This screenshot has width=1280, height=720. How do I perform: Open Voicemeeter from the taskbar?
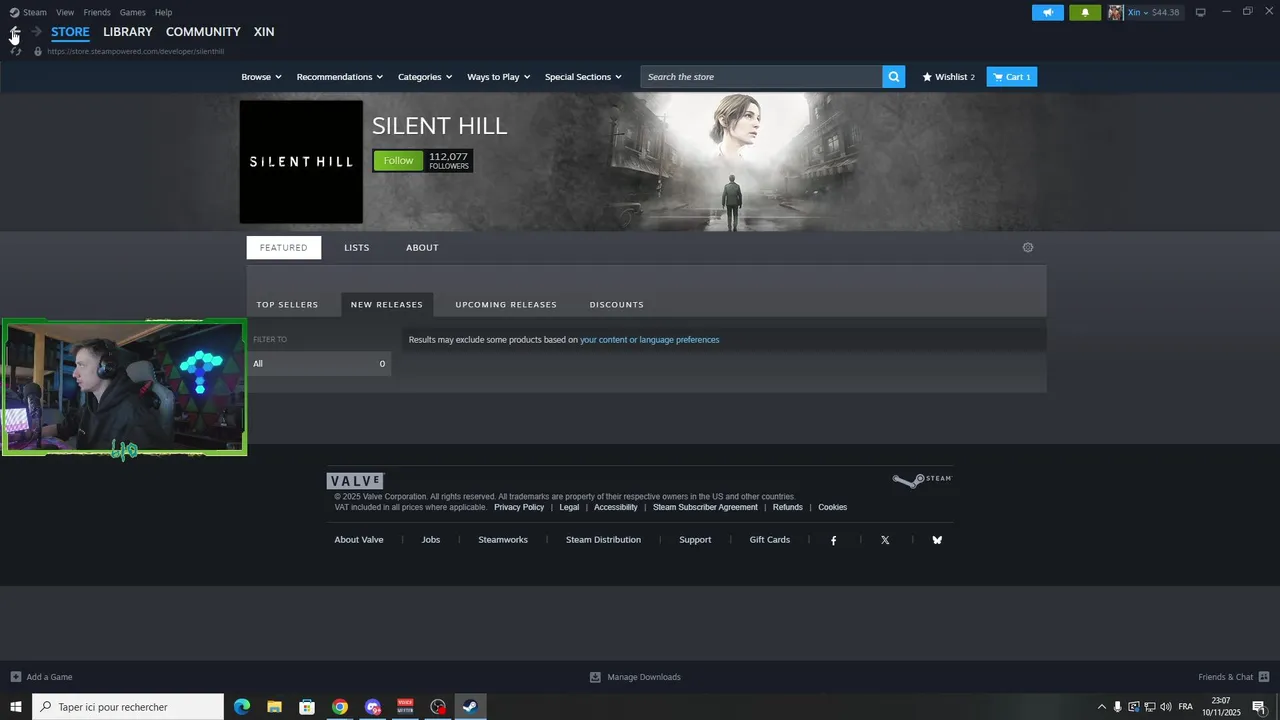(405, 707)
